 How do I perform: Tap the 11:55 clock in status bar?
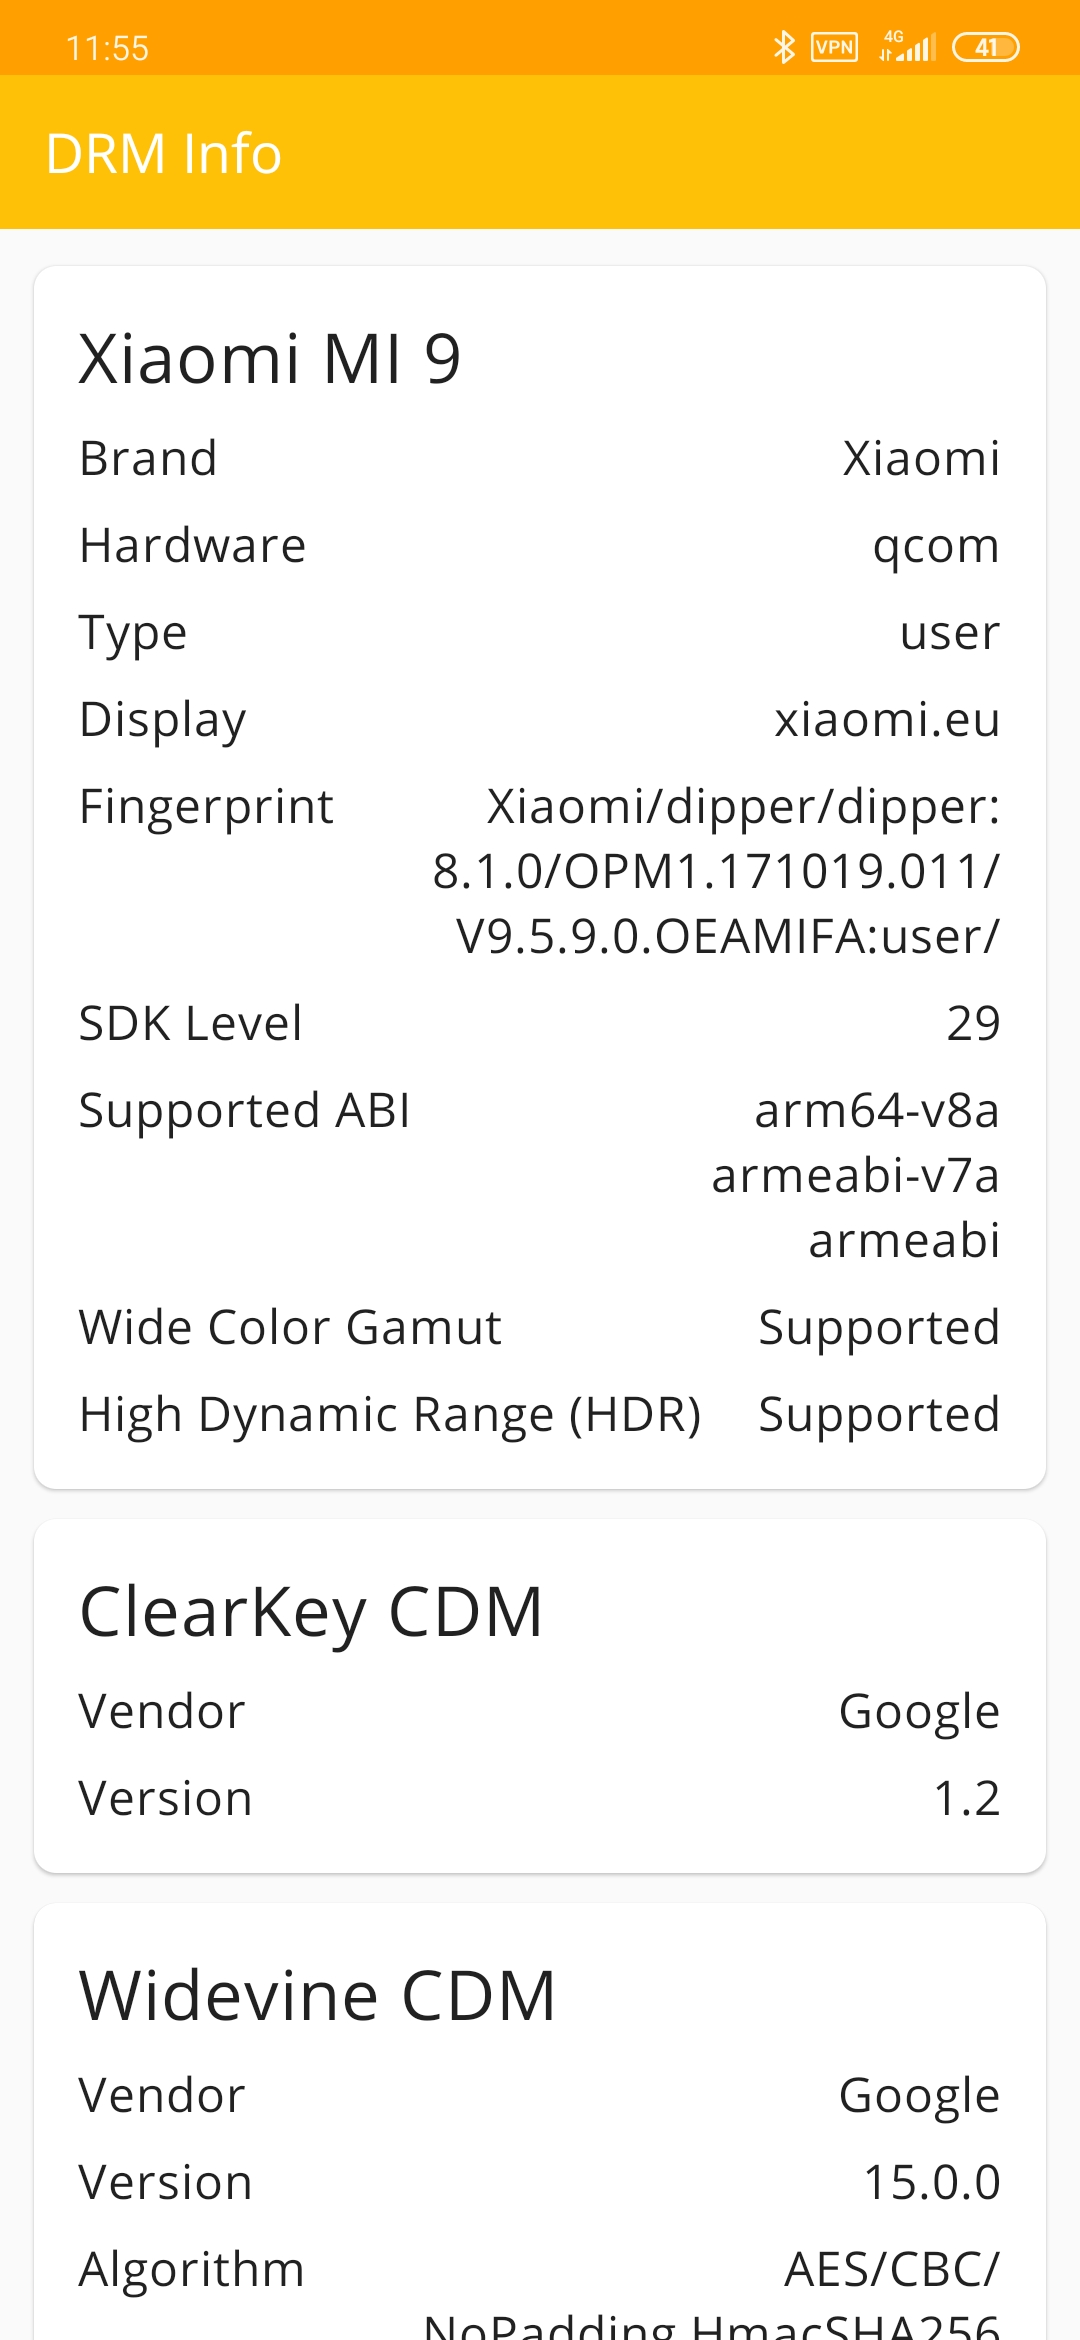click(107, 48)
